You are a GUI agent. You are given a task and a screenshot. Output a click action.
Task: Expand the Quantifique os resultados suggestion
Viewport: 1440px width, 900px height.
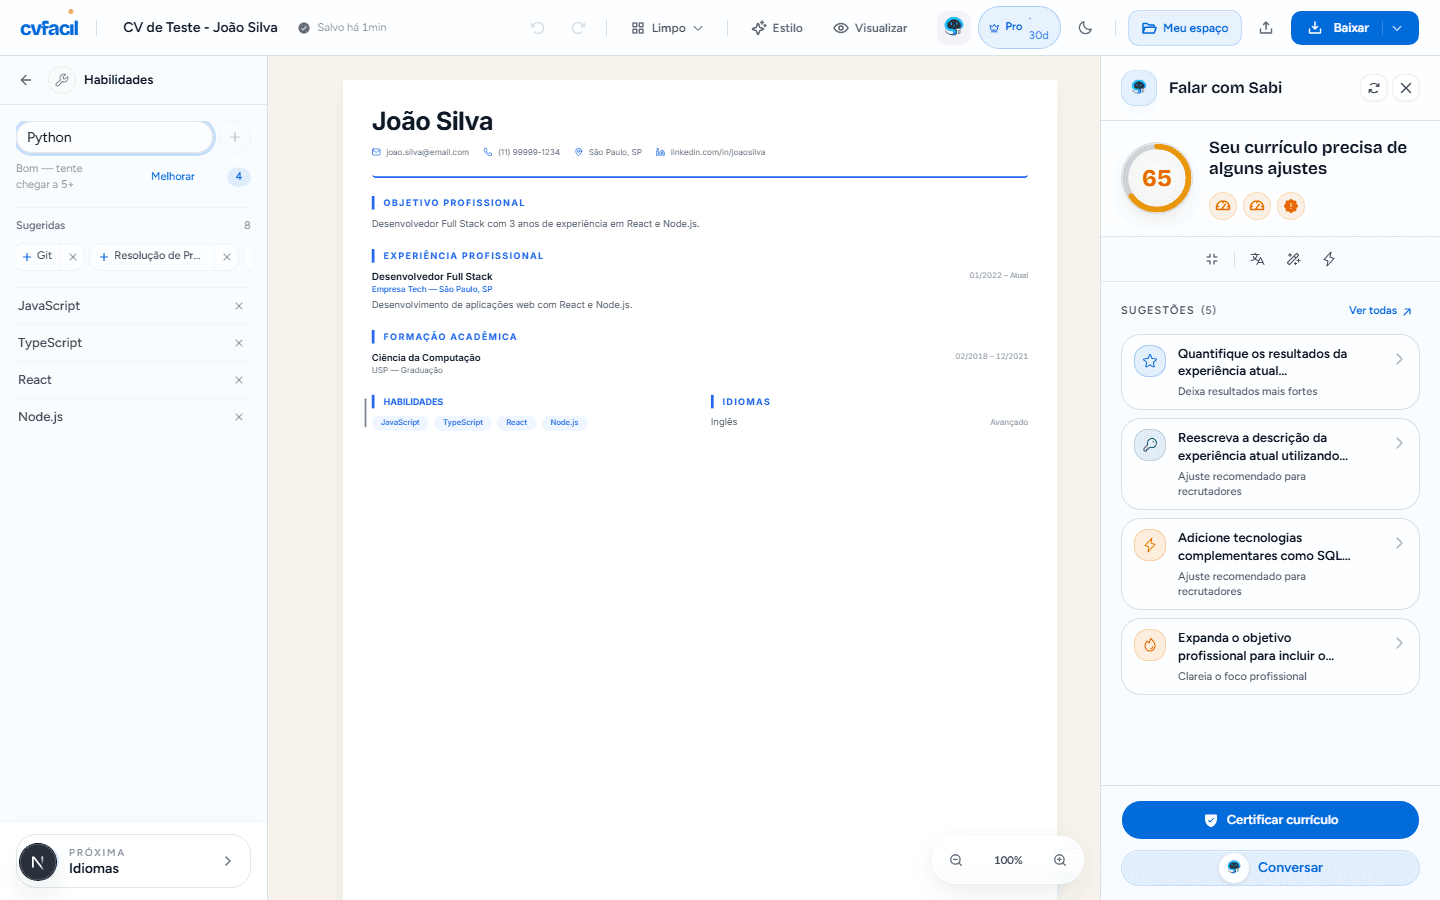point(1270,372)
